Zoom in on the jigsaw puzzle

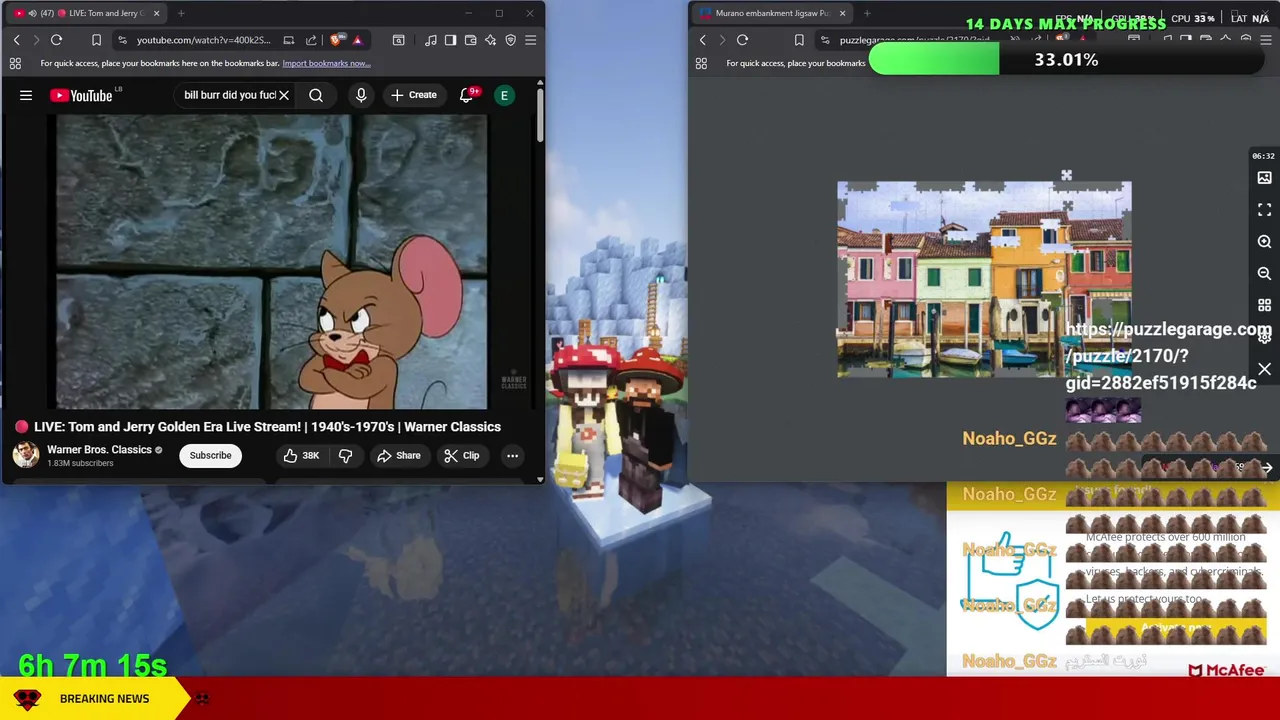pos(1264,242)
